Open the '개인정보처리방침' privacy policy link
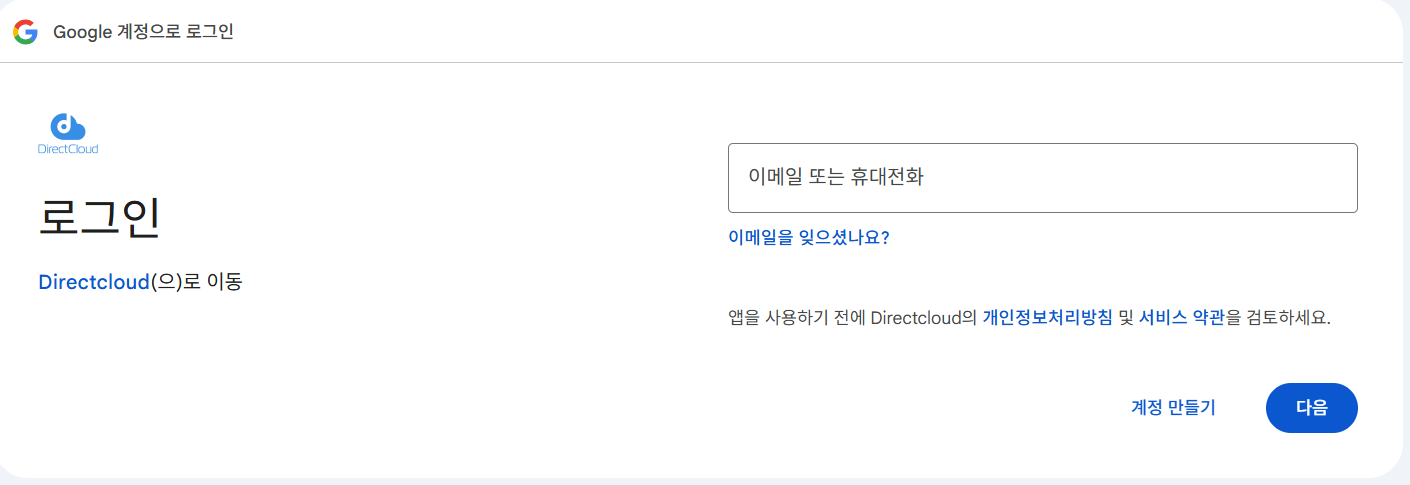Viewport: 1410px width, 485px height. (1047, 318)
